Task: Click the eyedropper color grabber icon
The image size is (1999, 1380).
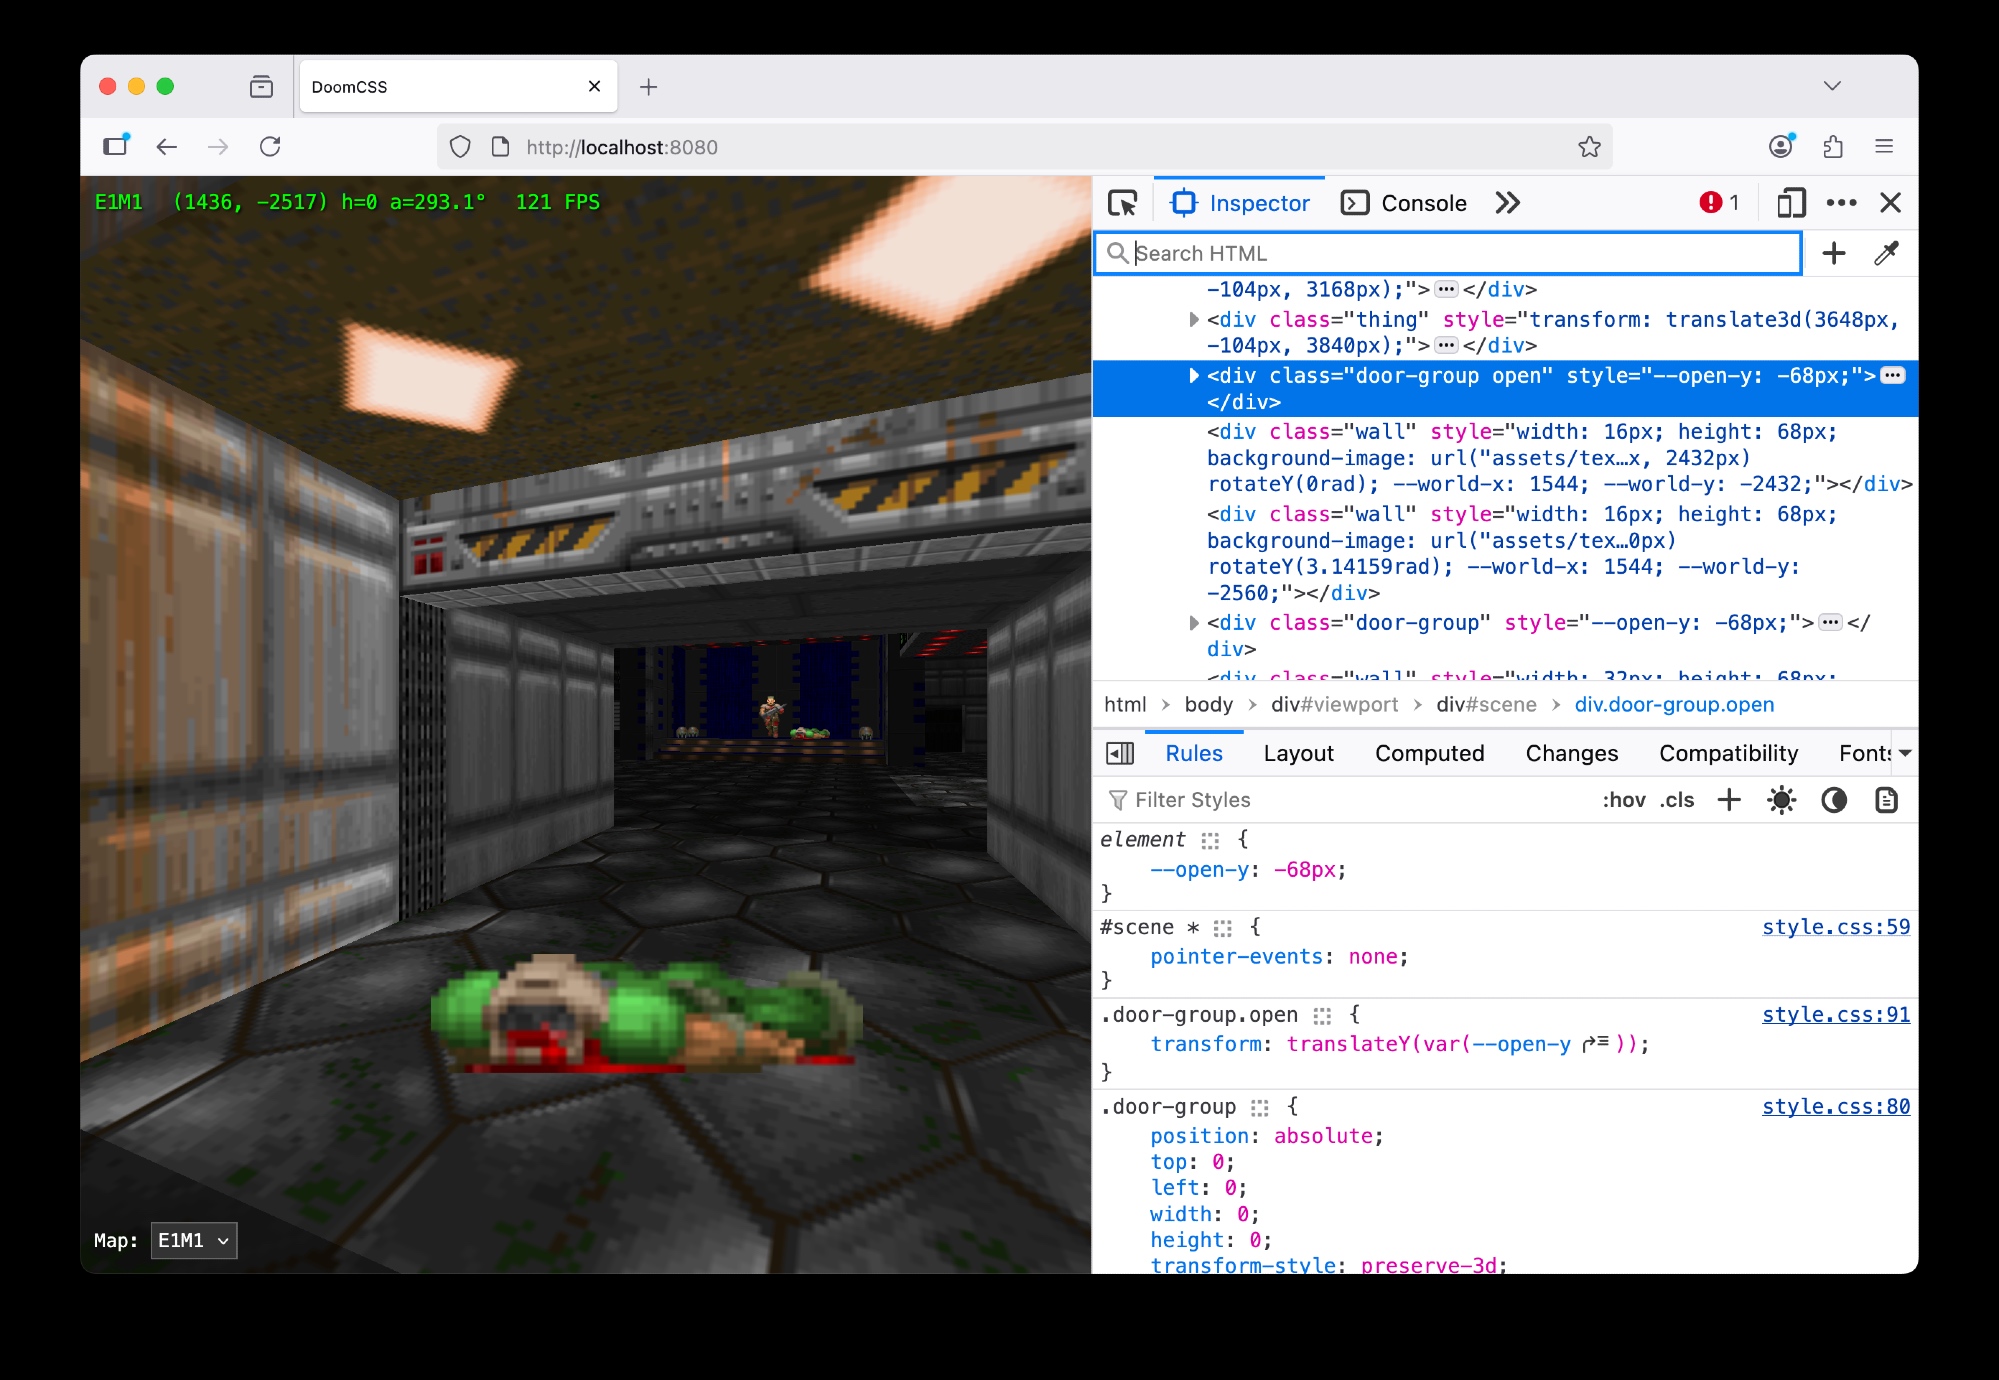Action: coord(1886,254)
